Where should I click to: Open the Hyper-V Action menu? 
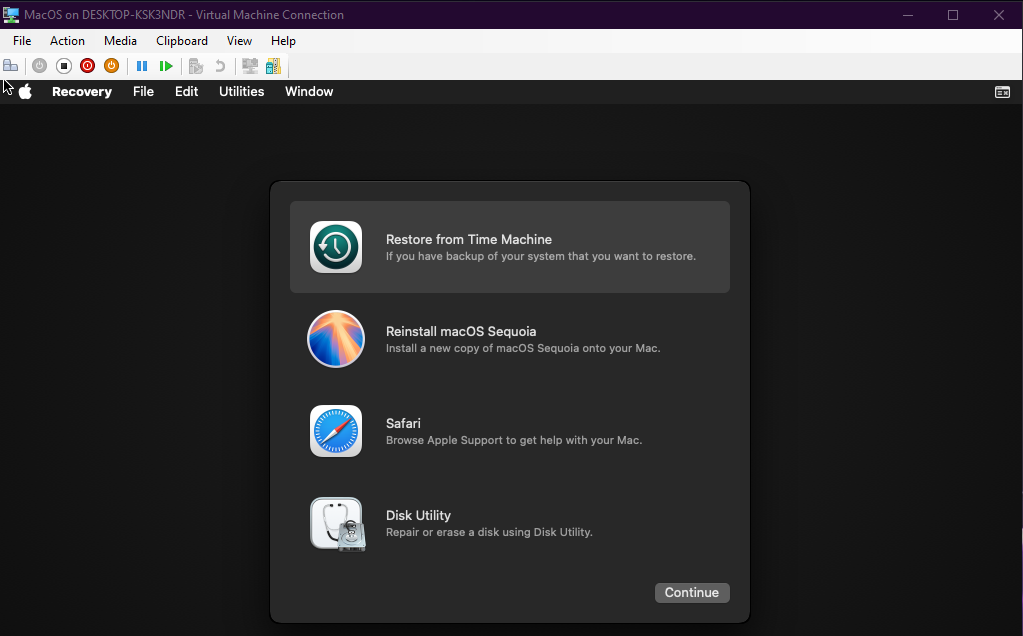coord(67,41)
